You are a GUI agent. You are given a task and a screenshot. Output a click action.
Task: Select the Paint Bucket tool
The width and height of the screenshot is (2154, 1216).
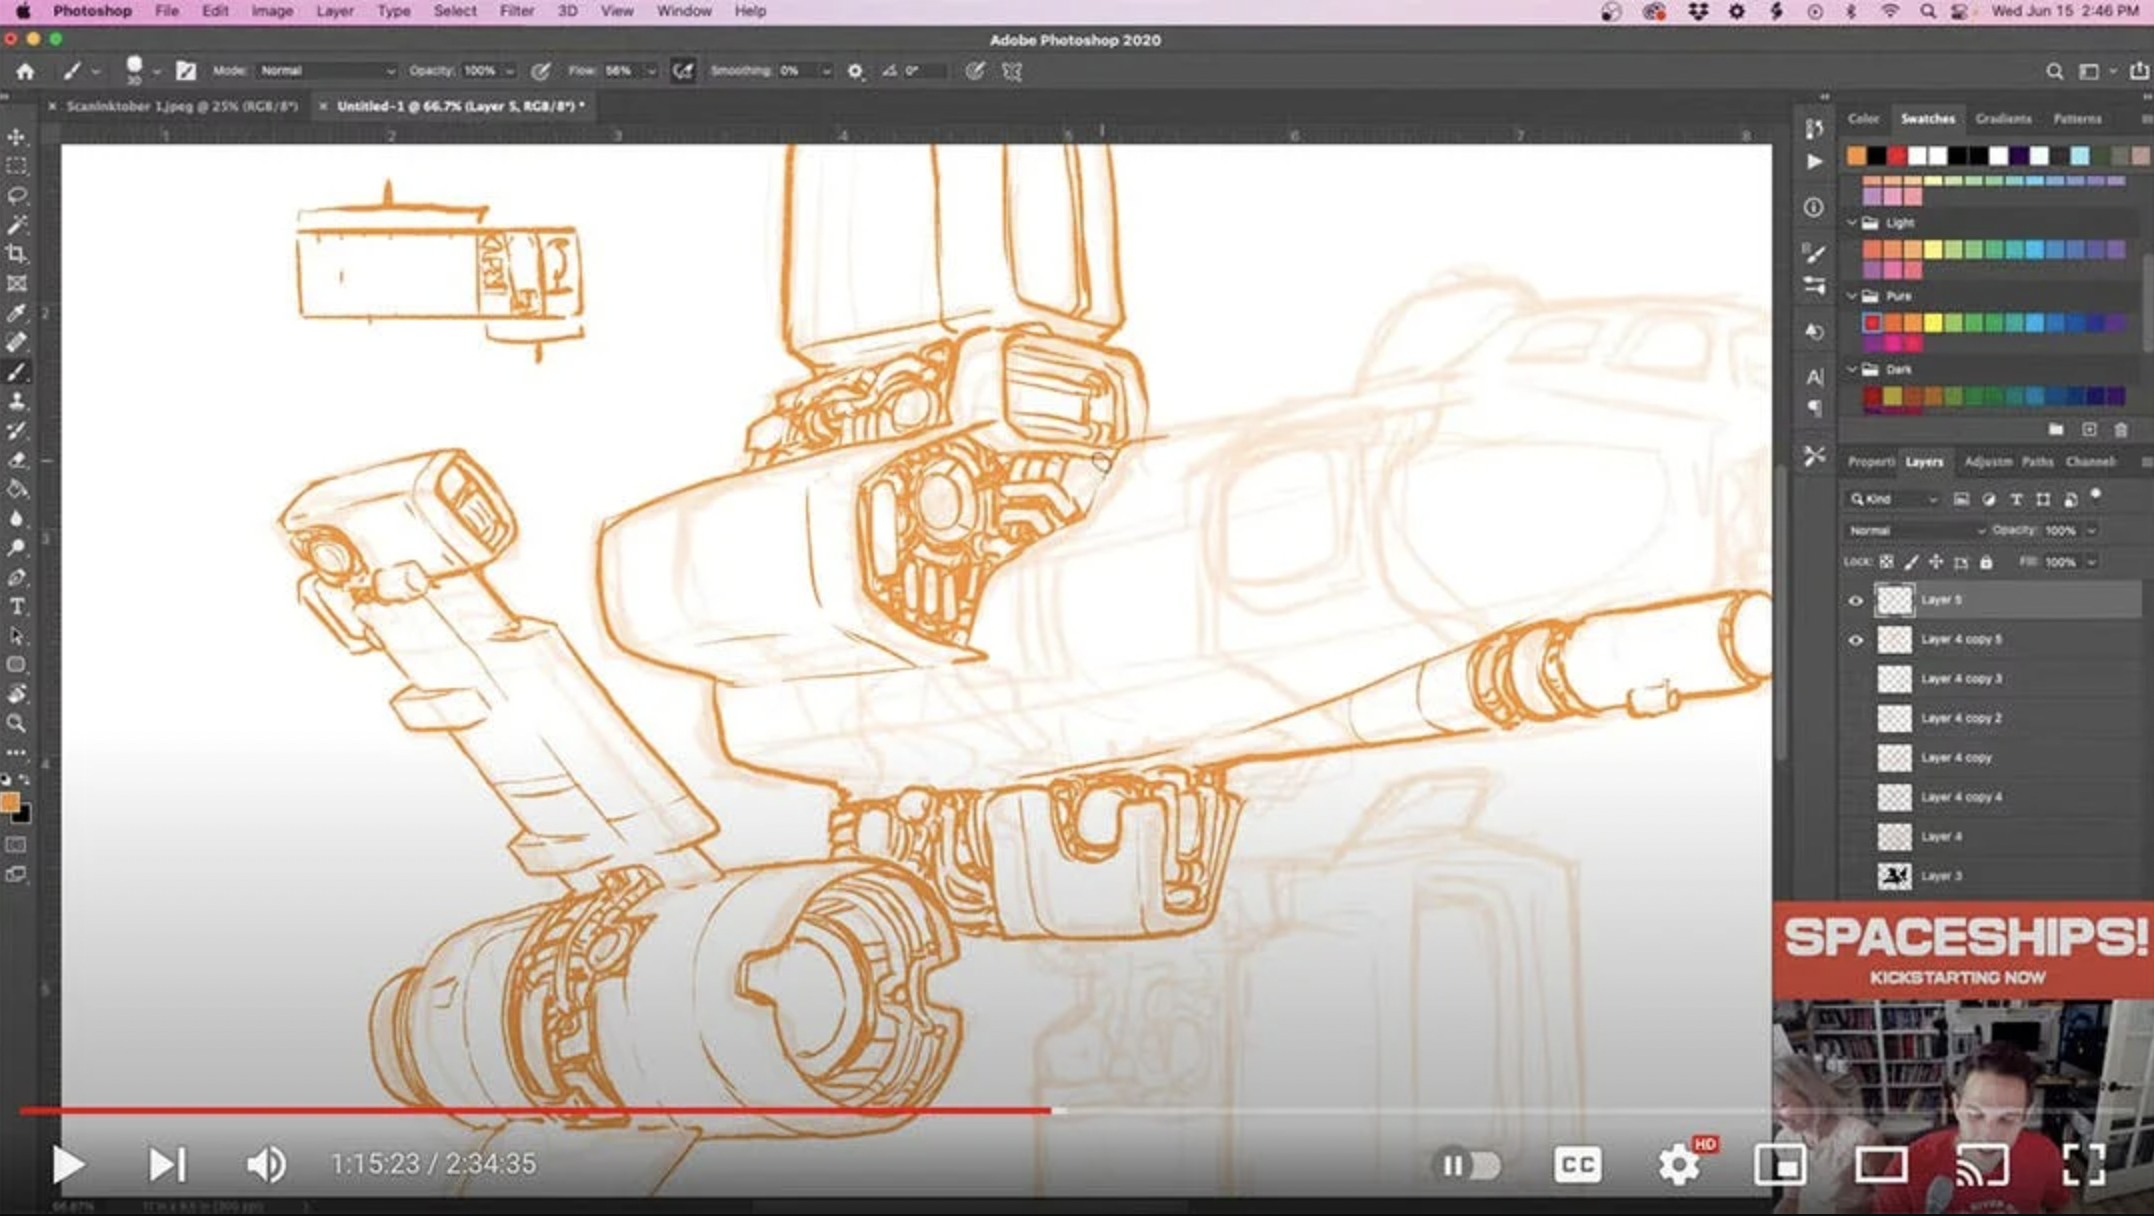tap(17, 489)
